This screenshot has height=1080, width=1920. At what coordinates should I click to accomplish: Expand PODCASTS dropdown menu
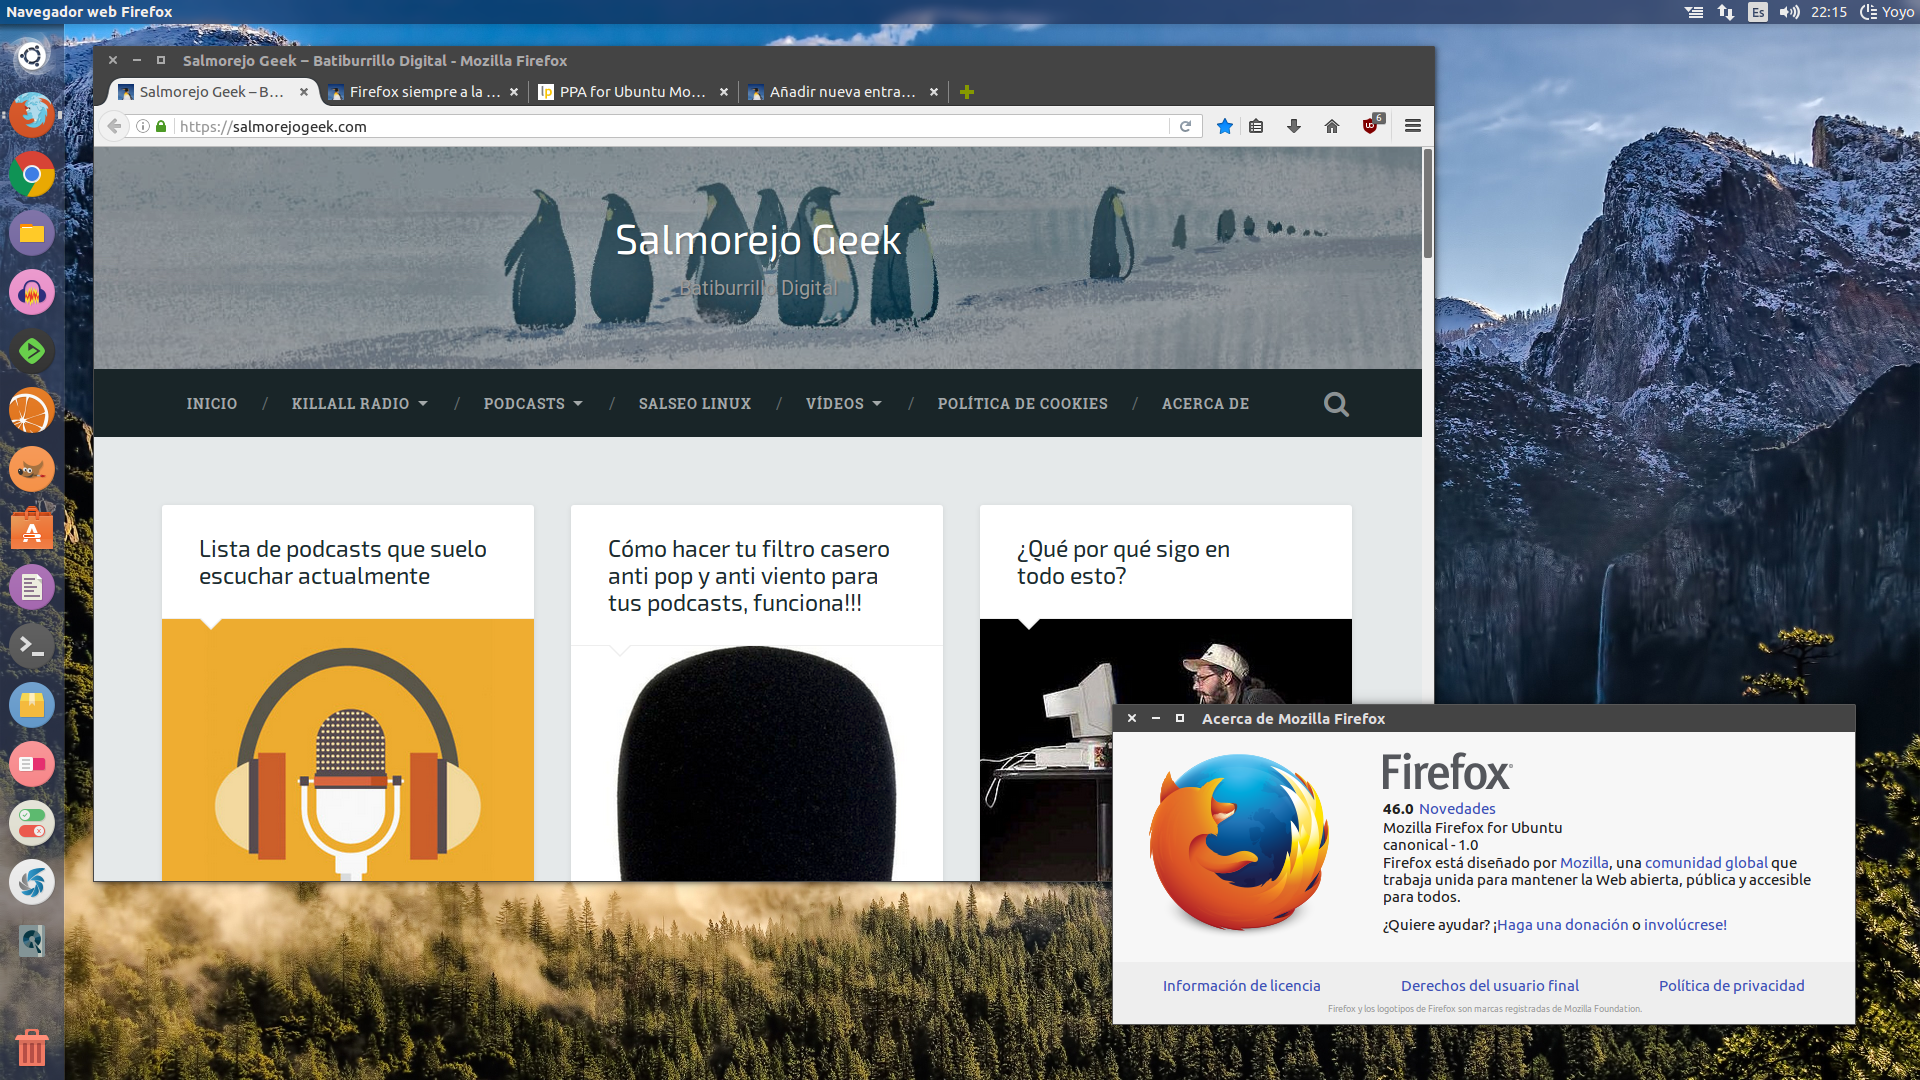pyautogui.click(x=533, y=404)
